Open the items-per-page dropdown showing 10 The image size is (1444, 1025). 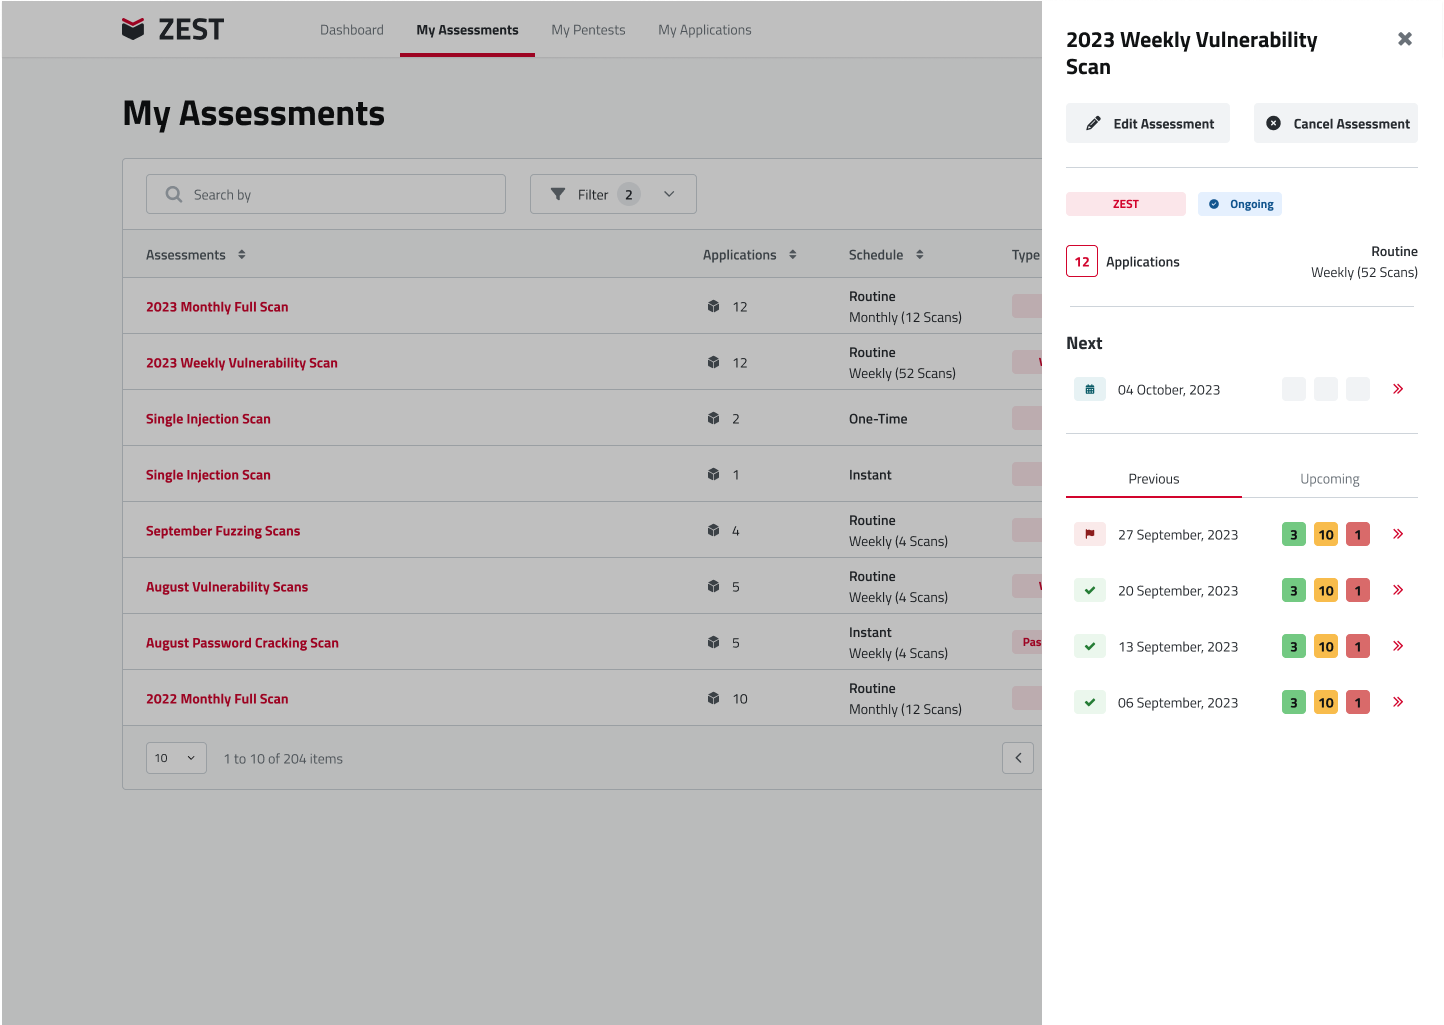[x=176, y=758]
